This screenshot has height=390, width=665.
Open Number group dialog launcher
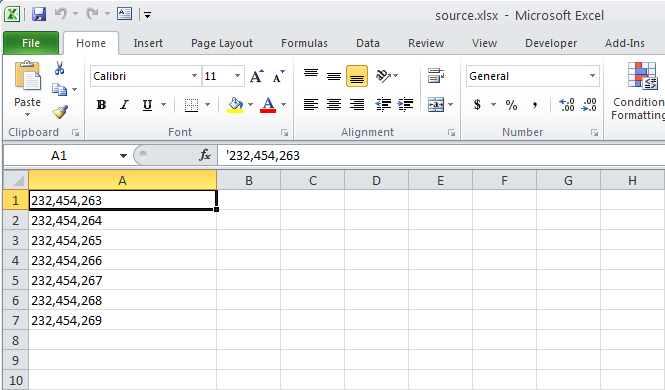[594, 133]
